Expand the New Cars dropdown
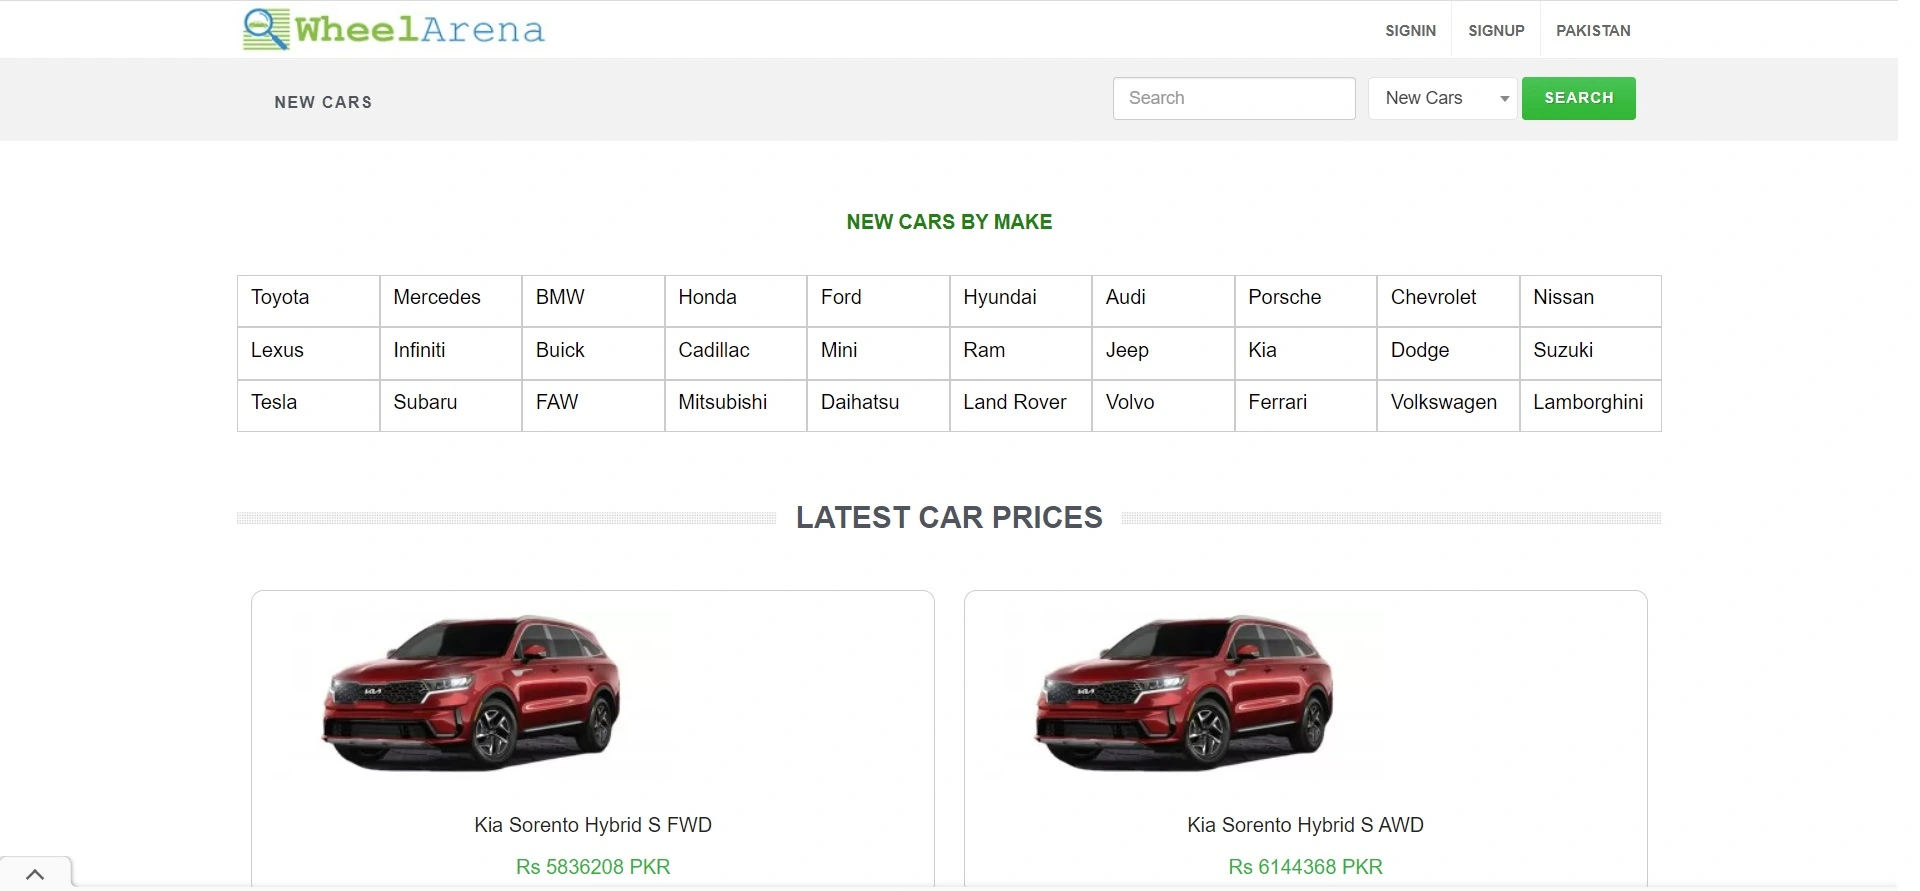 pyautogui.click(x=1443, y=98)
